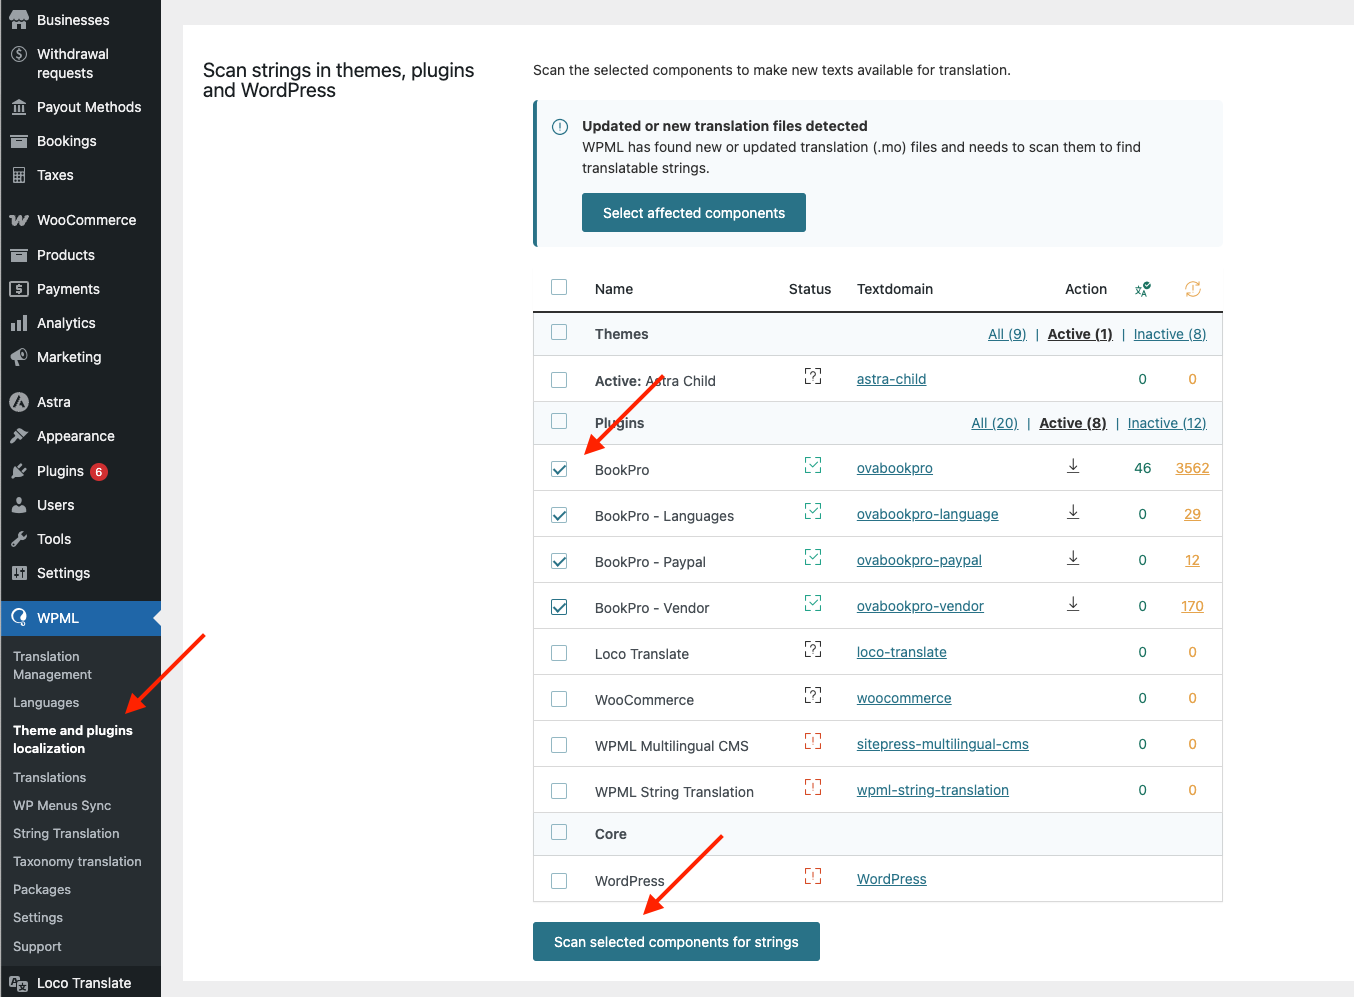Click download icon in BookPro - Languages row
Screen dimensions: 1354x997
click(x=1073, y=512)
